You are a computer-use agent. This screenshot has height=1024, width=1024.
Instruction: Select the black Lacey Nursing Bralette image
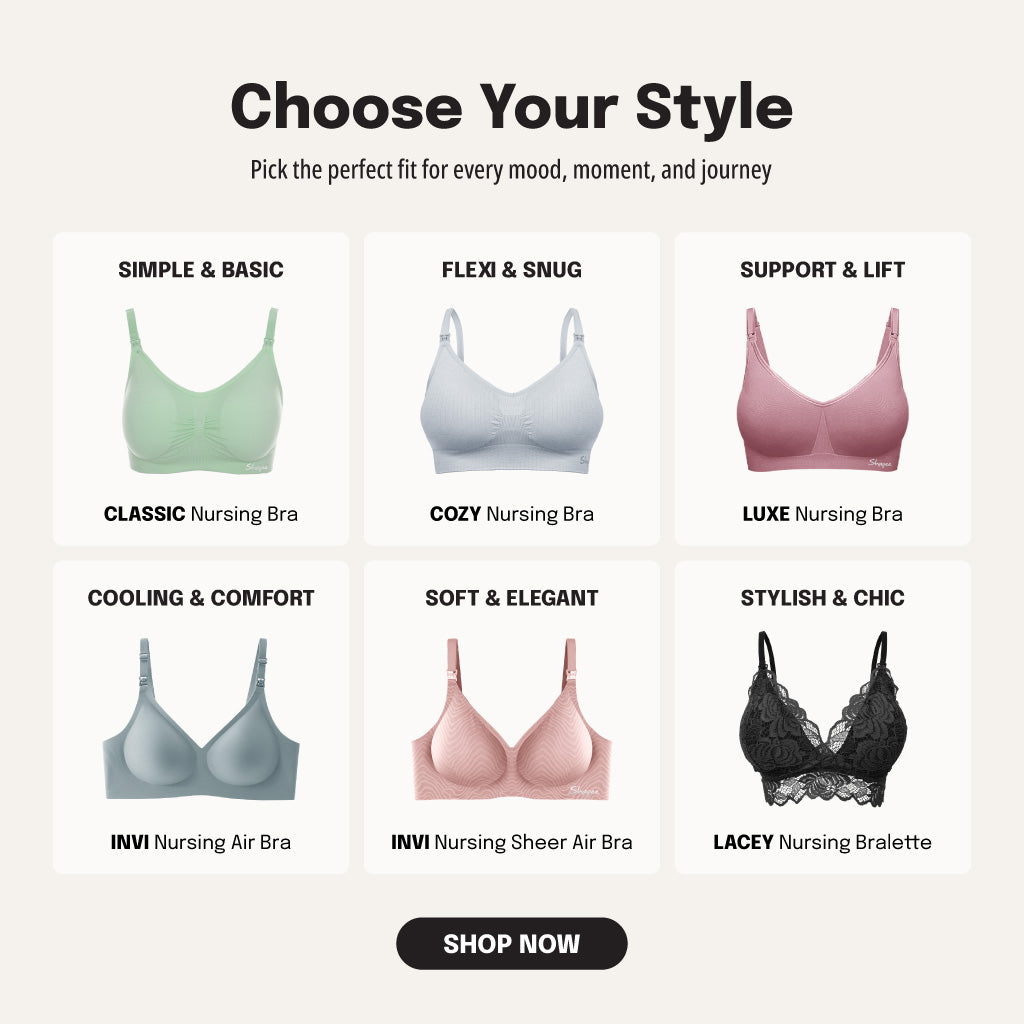822,719
